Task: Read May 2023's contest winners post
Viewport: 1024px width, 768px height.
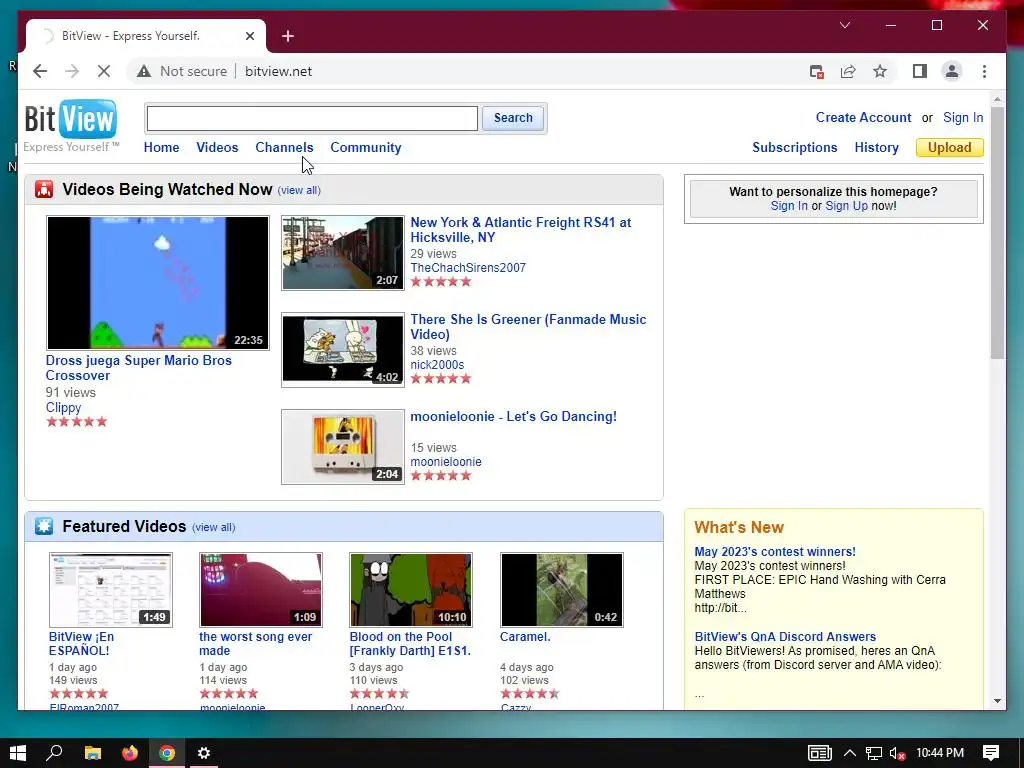Action: [775, 552]
